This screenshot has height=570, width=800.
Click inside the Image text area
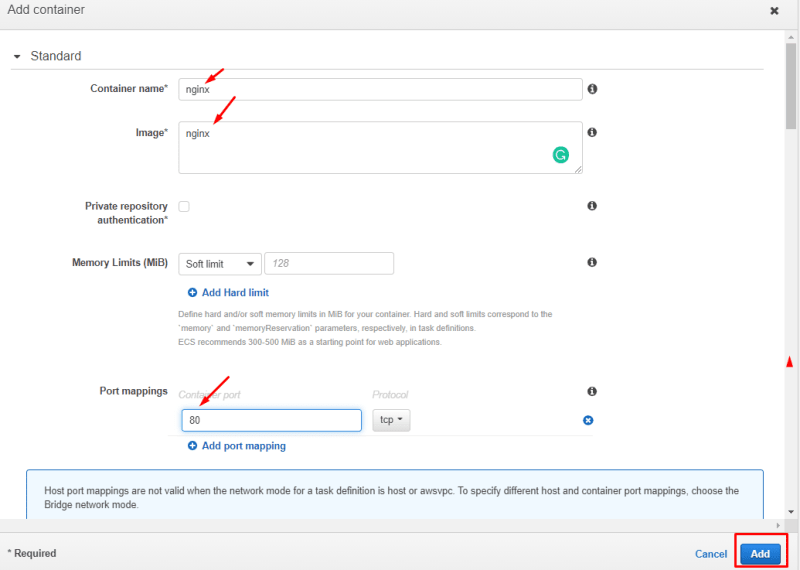coord(380,147)
